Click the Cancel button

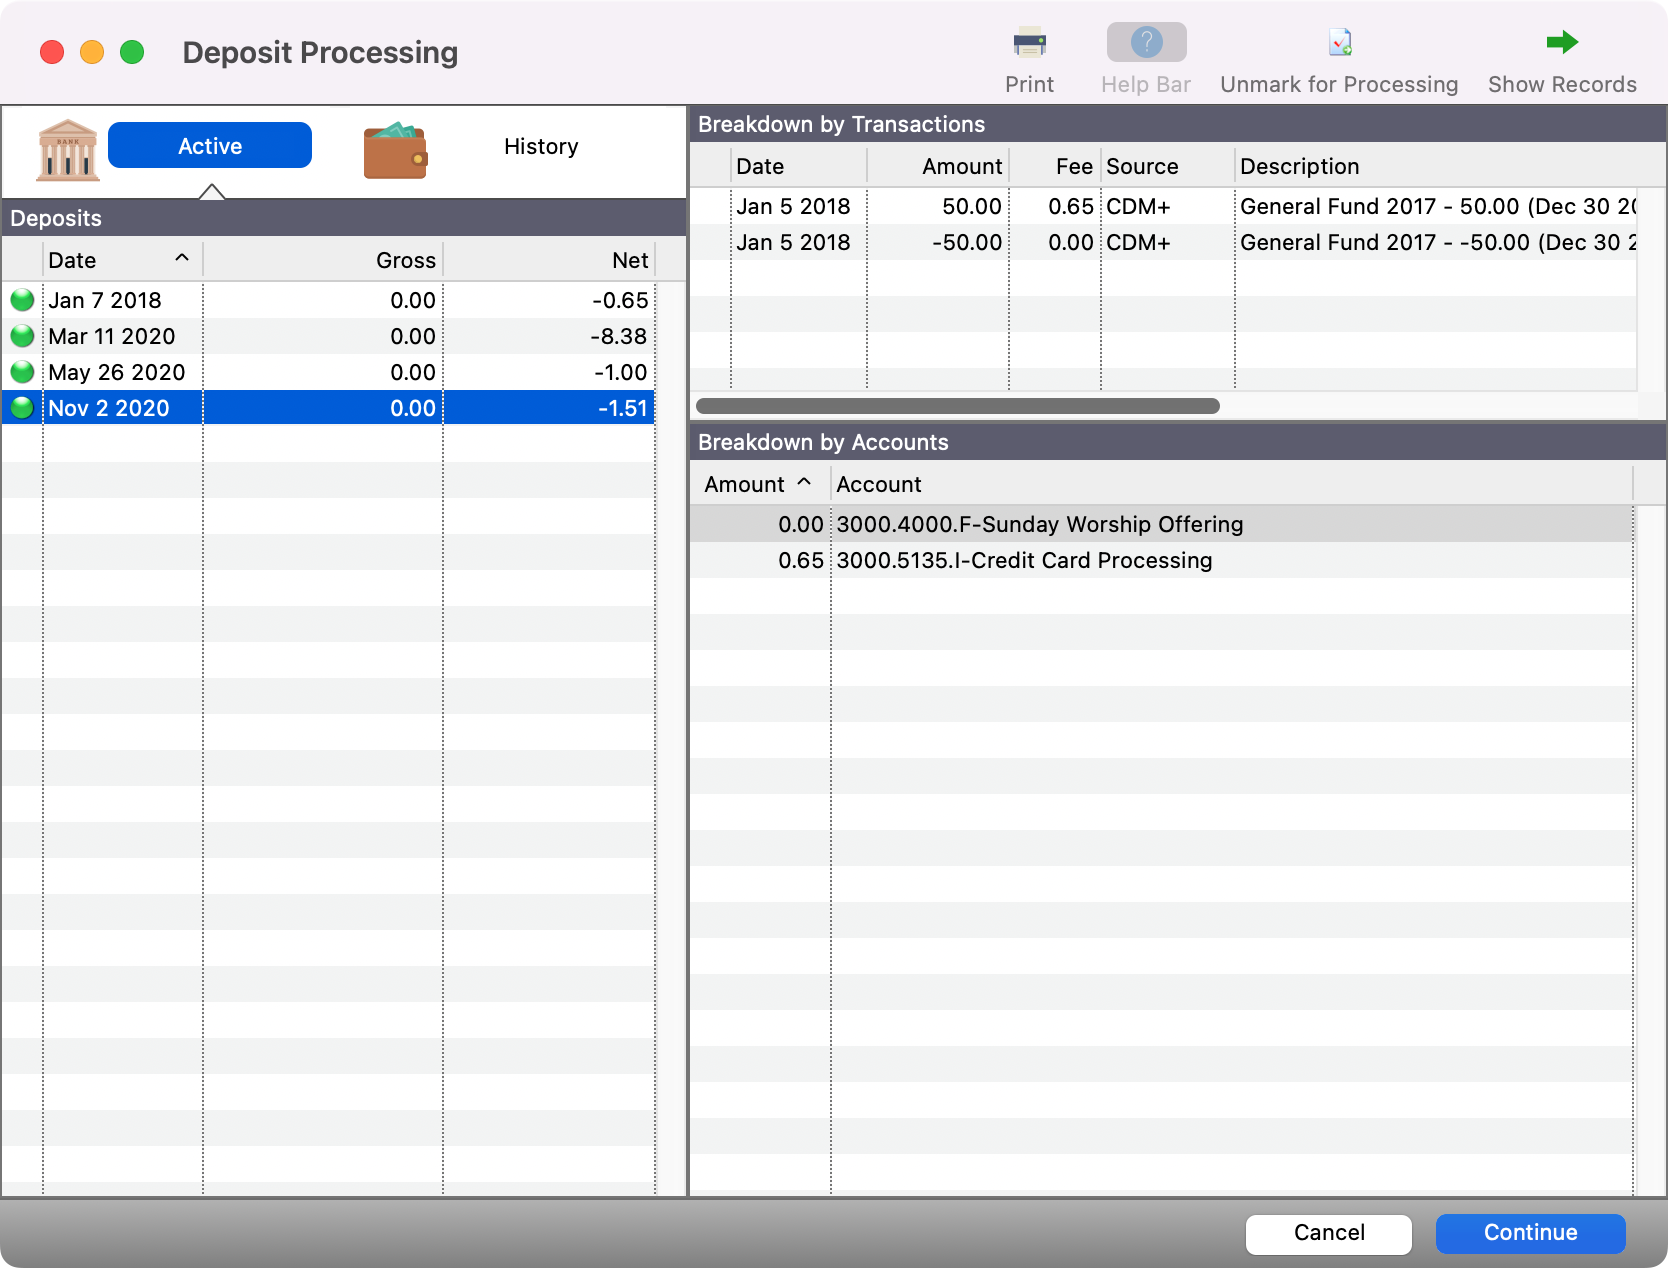[x=1327, y=1233]
